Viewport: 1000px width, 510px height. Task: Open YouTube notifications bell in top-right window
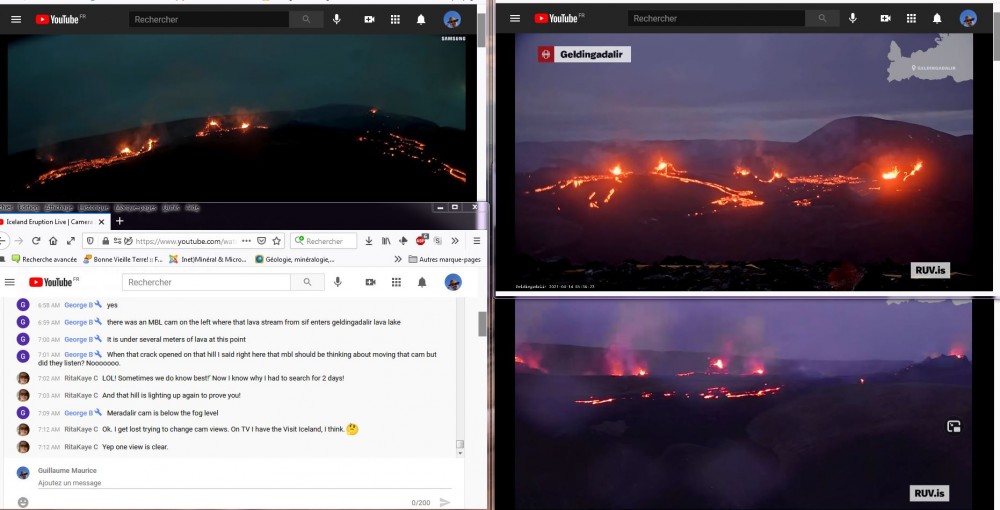937,18
